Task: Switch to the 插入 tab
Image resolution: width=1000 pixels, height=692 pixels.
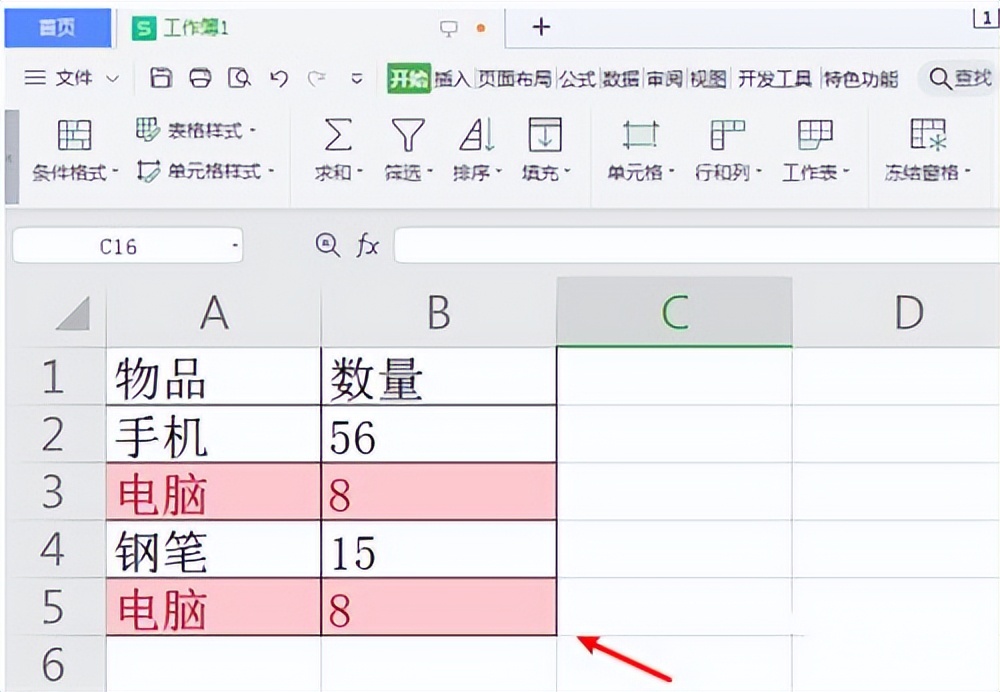Action: coord(452,79)
